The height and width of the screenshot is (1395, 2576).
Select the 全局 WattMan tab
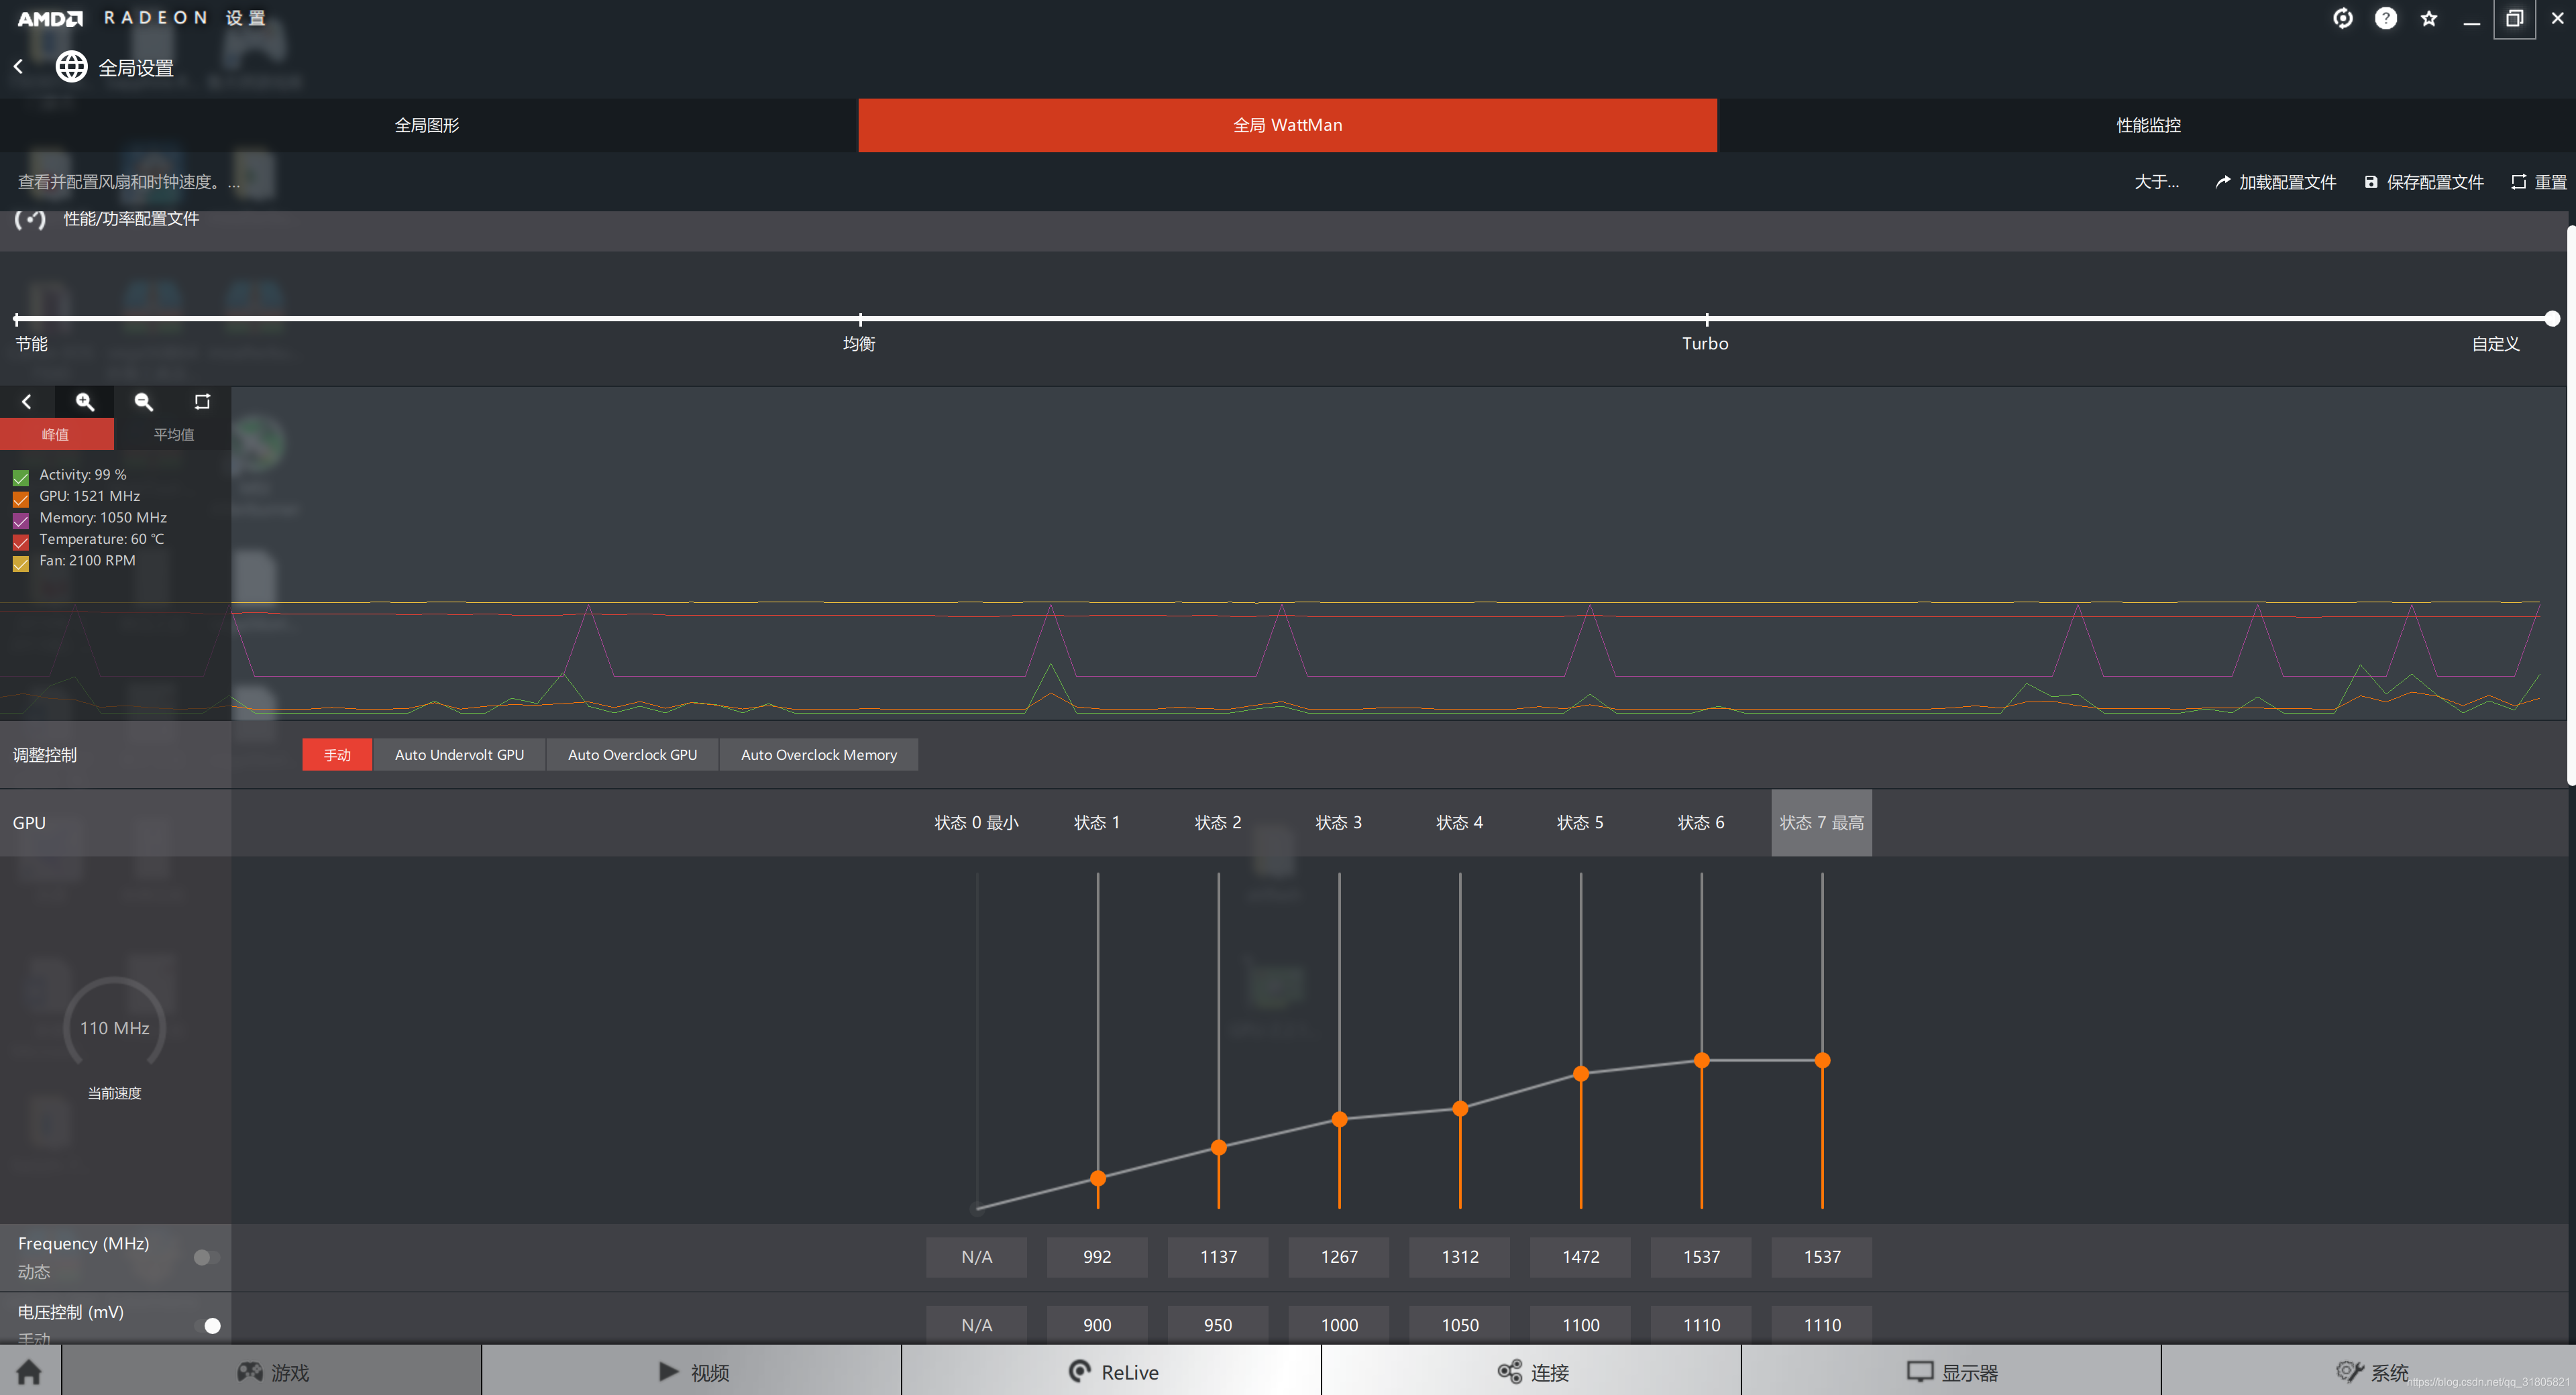(1287, 125)
